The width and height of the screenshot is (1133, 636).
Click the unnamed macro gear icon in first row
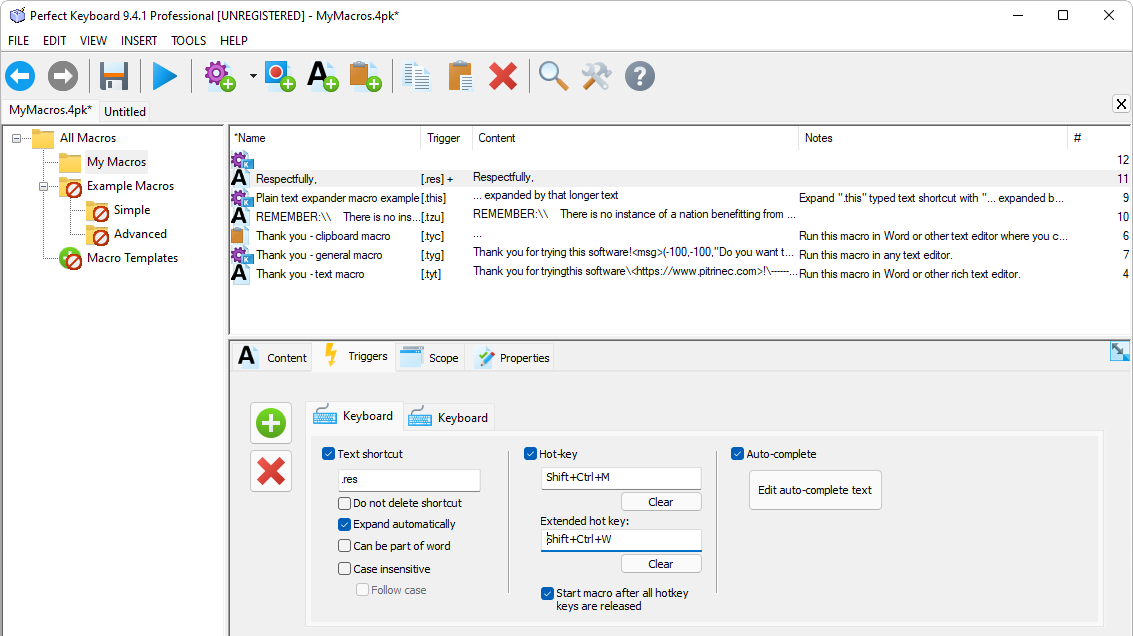click(x=241, y=160)
